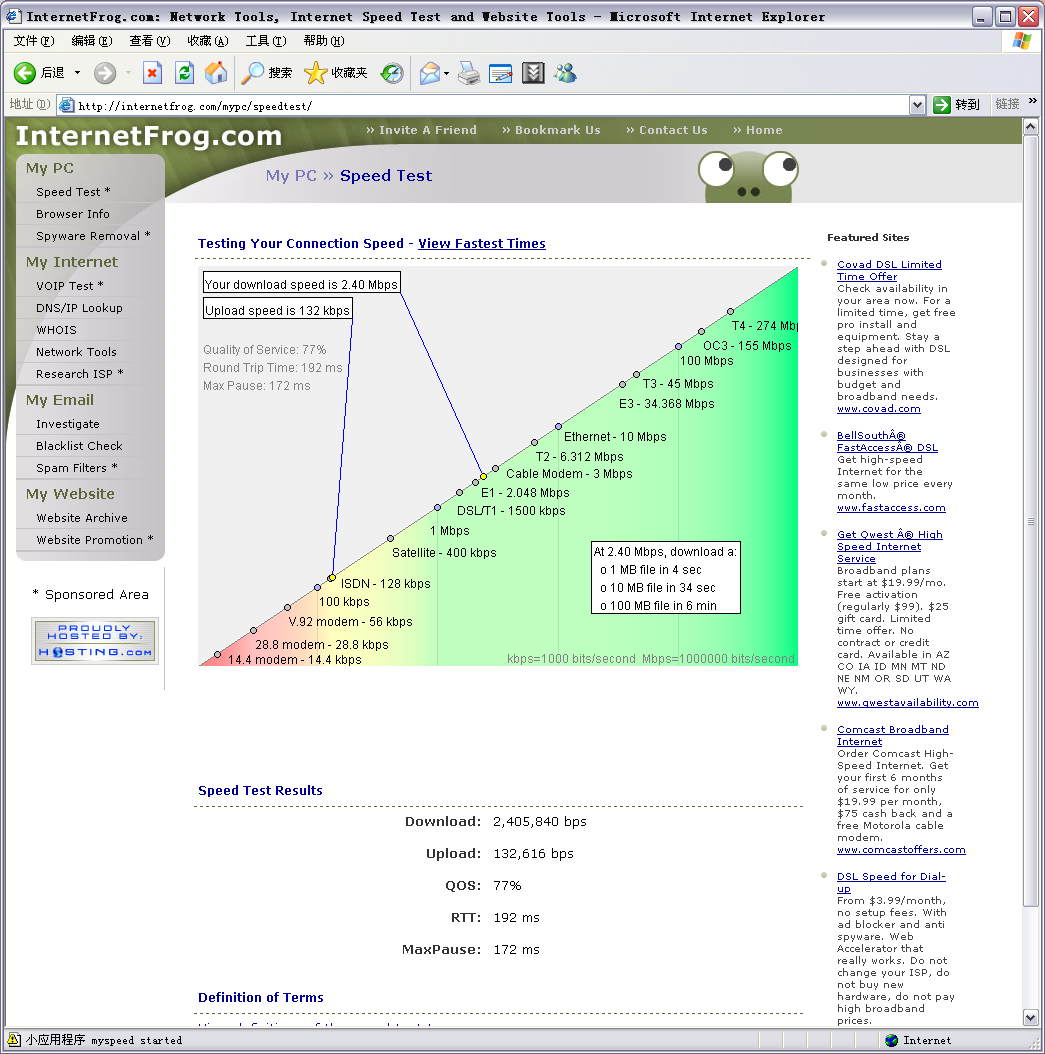Expand the Links toolbar chevron
Image resolution: width=1045 pixels, height=1054 pixels.
tap(1033, 101)
